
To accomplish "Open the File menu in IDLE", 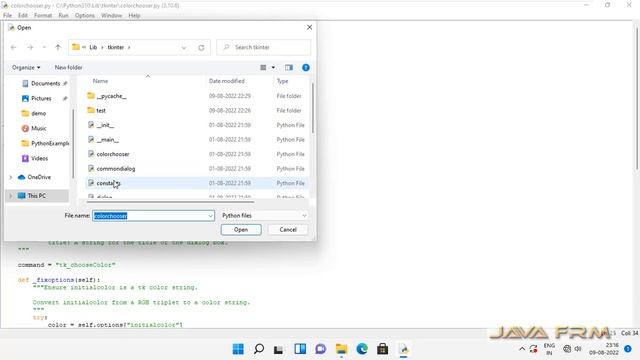I will click(7, 16).
